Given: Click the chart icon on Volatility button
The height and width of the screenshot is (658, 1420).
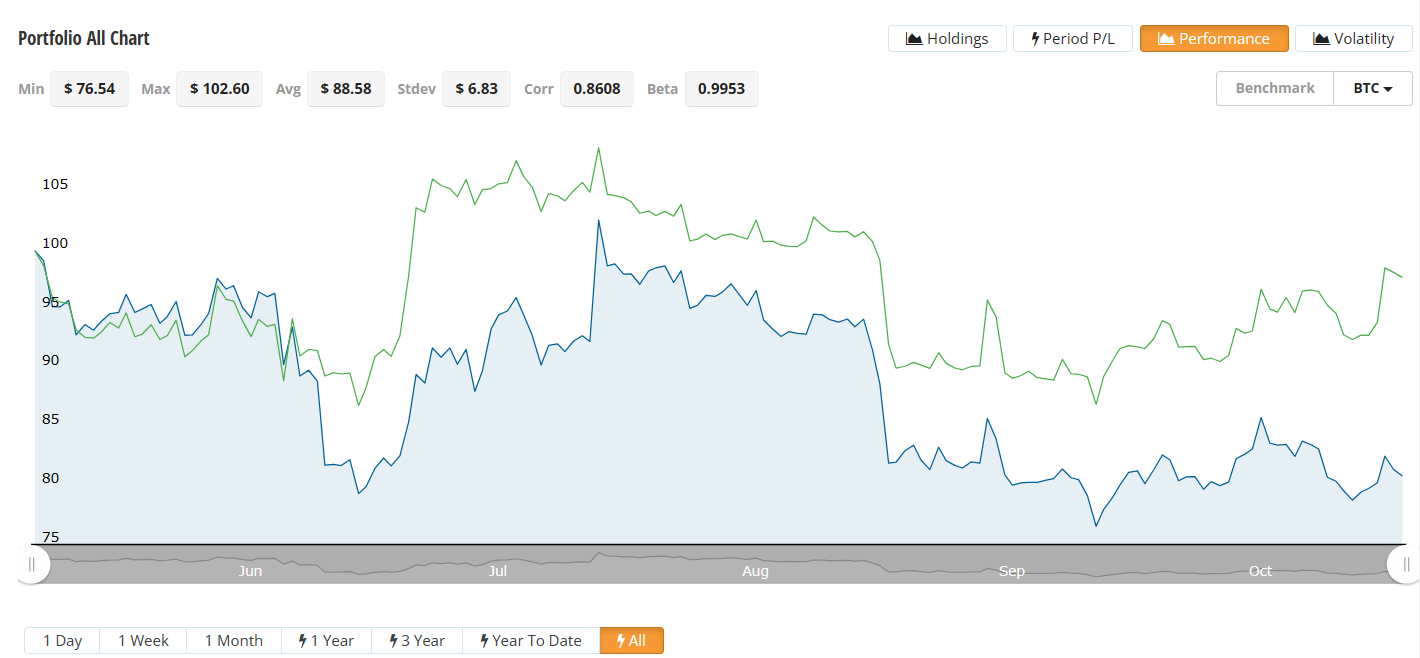Looking at the screenshot, I should [x=1321, y=39].
